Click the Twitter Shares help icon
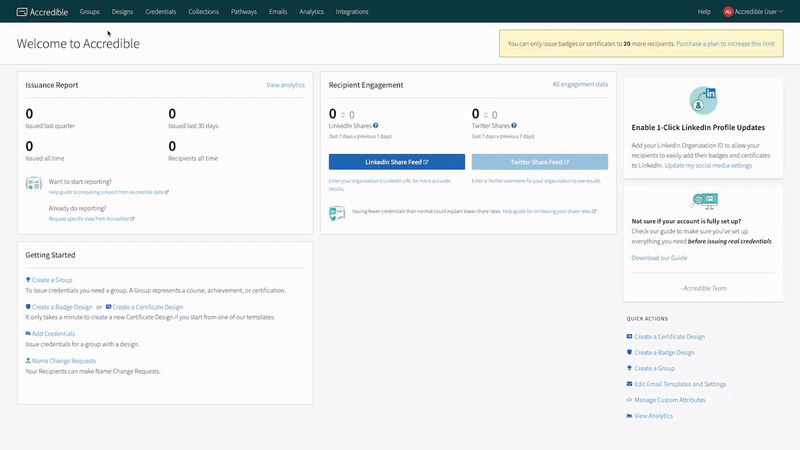This screenshot has height=450, width=800. pyautogui.click(x=514, y=126)
